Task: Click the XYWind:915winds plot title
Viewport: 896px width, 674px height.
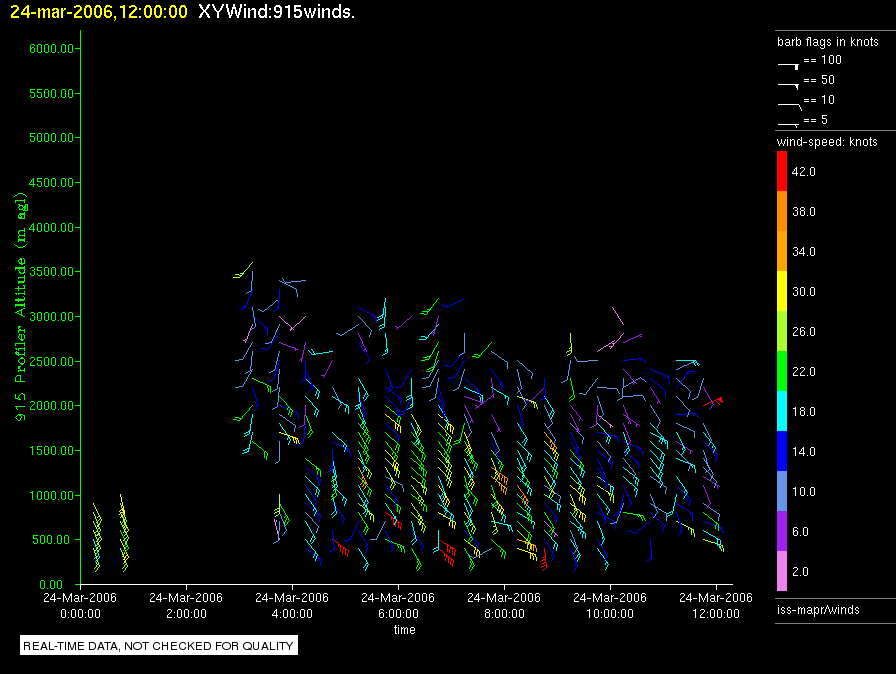Action: [276, 12]
